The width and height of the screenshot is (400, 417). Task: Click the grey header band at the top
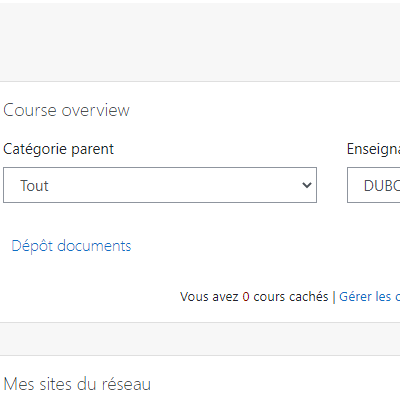click(200, 42)
